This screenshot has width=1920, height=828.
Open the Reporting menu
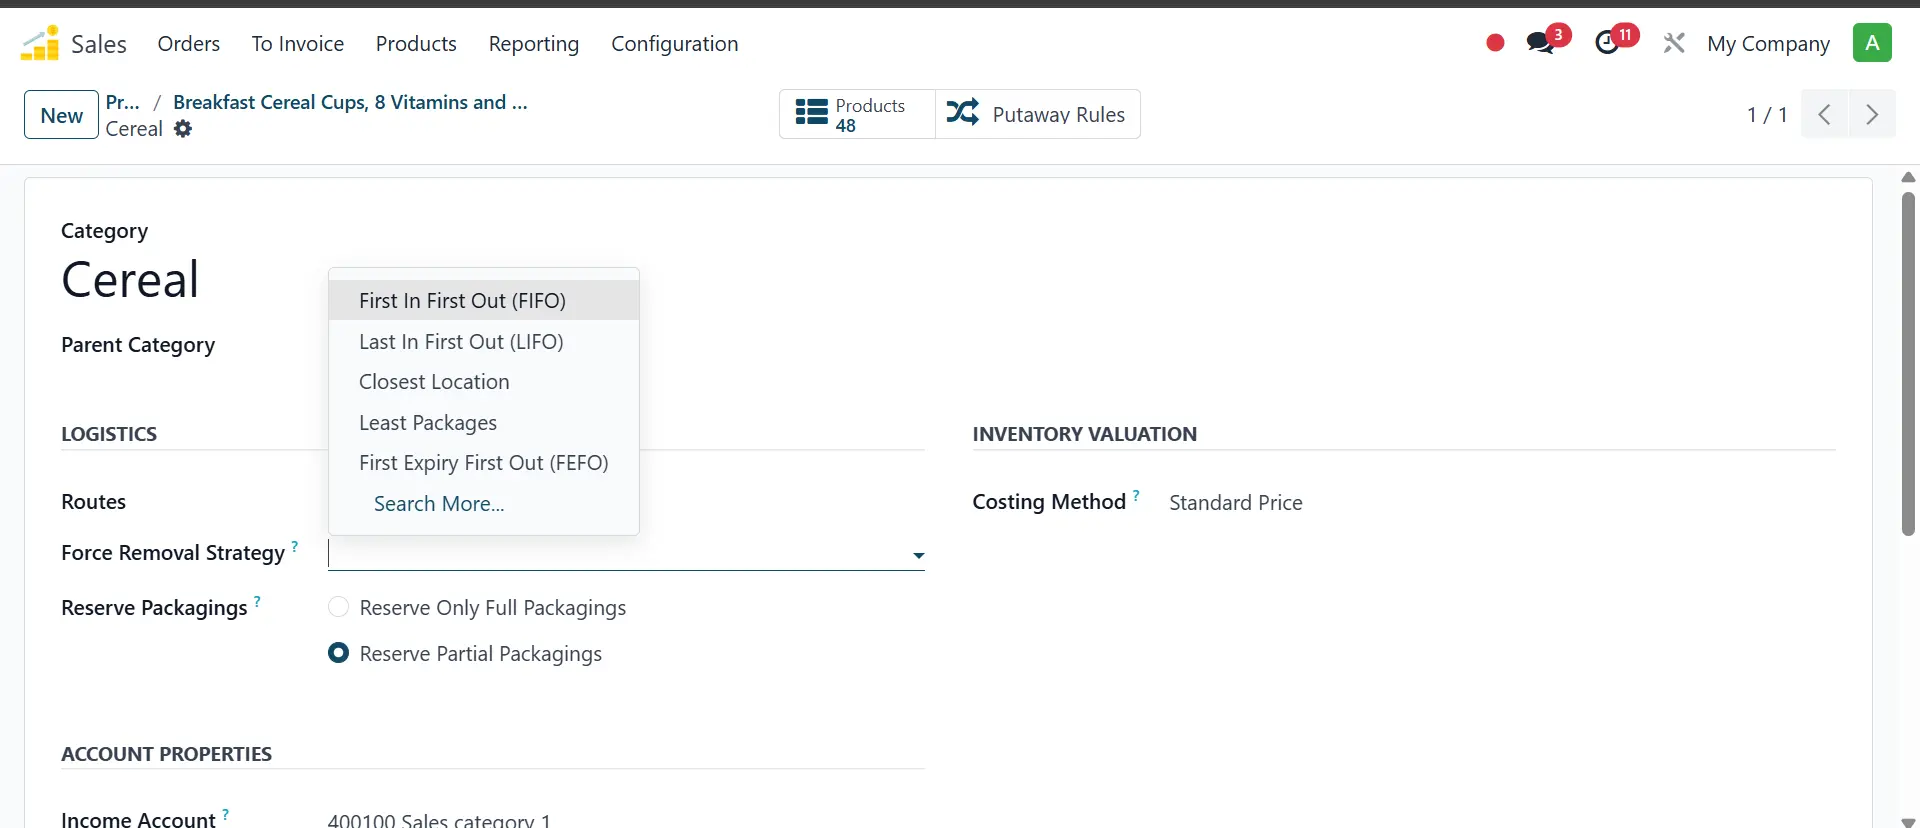coord(533,44)
